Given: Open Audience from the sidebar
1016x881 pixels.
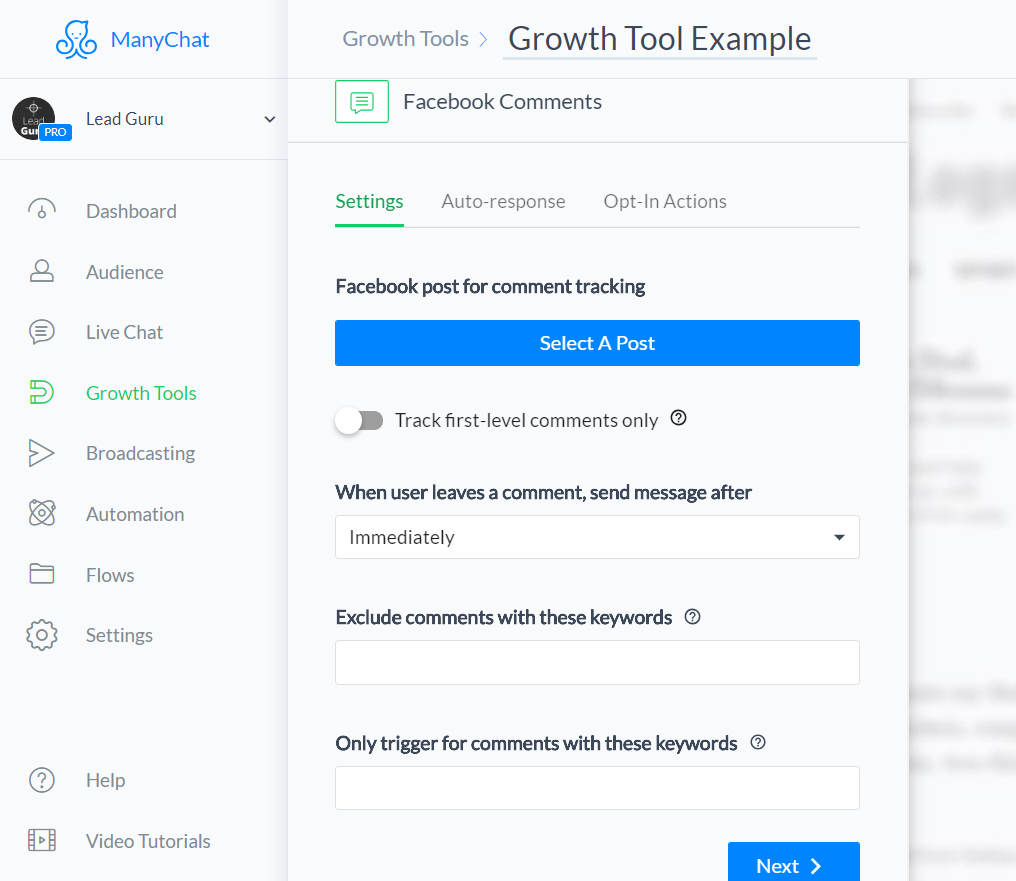Looking at the screenshot, I should tap(125, 272).
